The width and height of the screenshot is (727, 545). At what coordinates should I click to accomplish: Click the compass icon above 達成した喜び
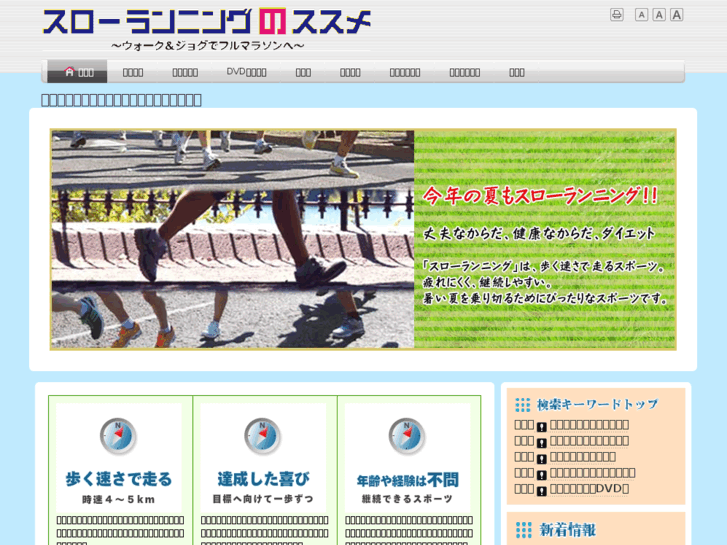tap(262, 436)
